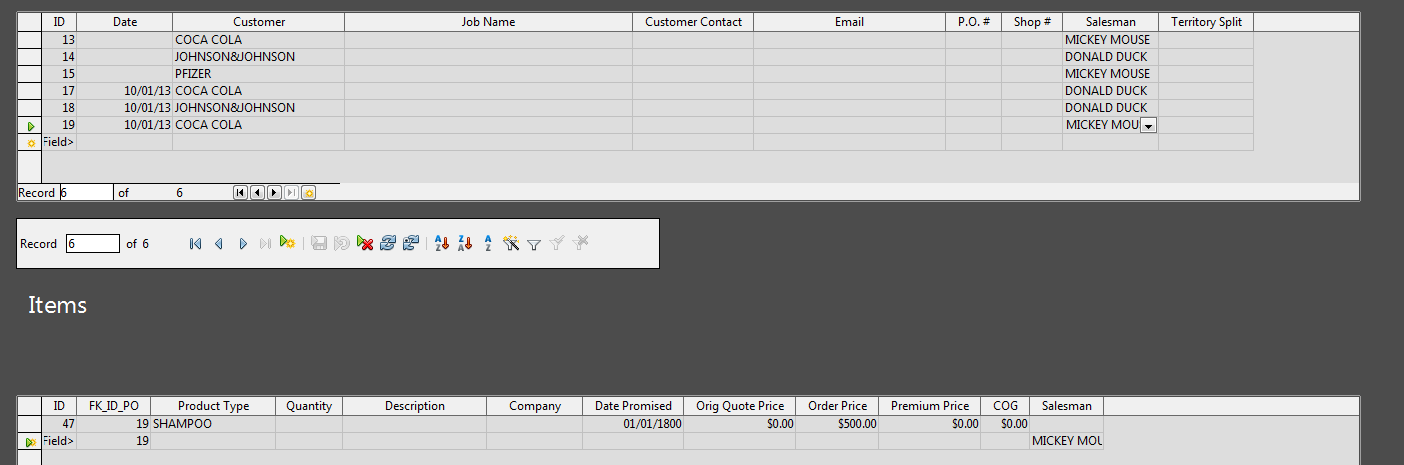
Task: Click the PFIZER customer cell
Action: pos(258,74)
